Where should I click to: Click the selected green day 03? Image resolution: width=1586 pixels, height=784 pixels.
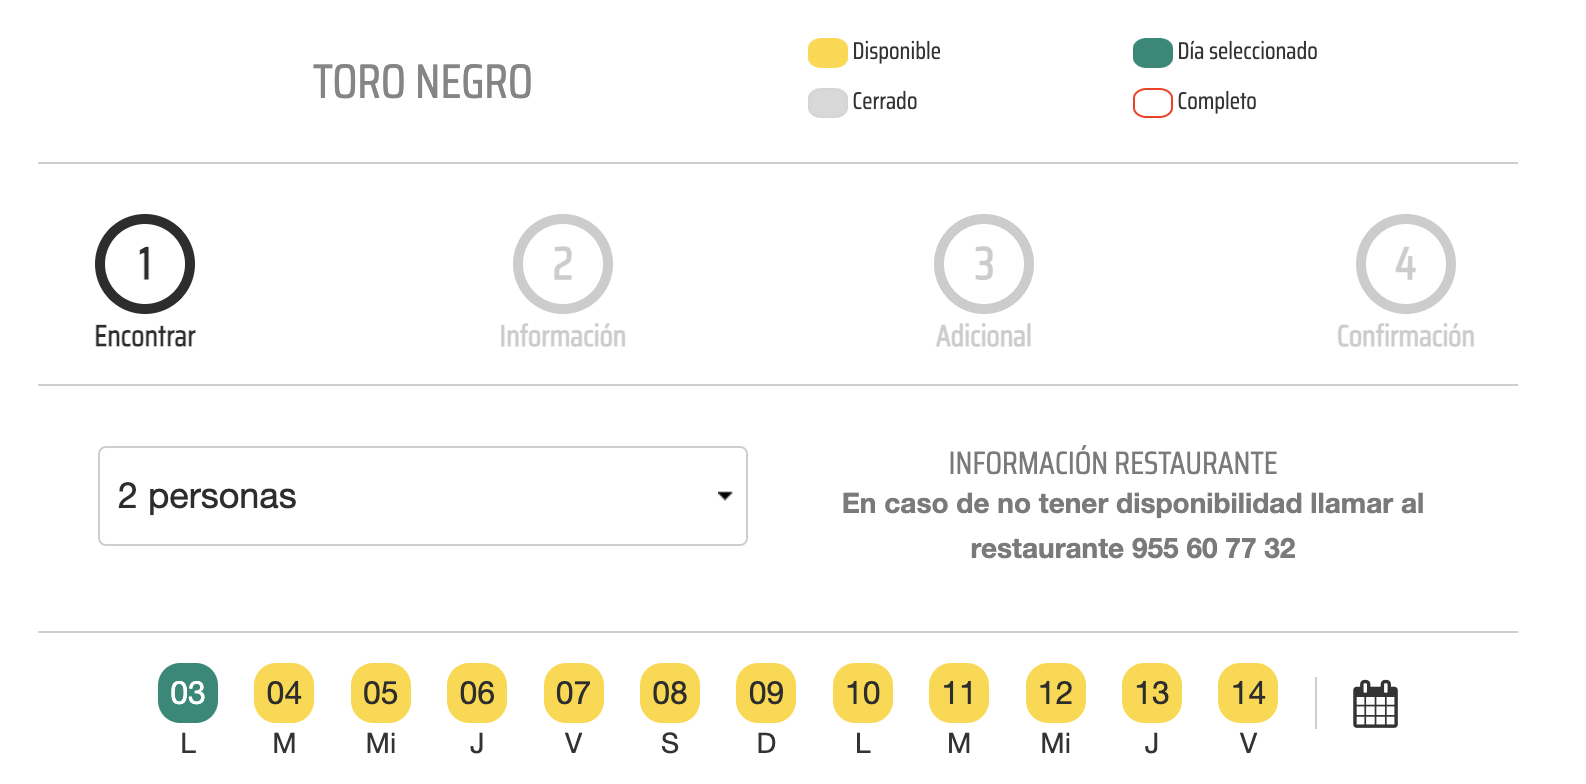click(x=188, y=693)
